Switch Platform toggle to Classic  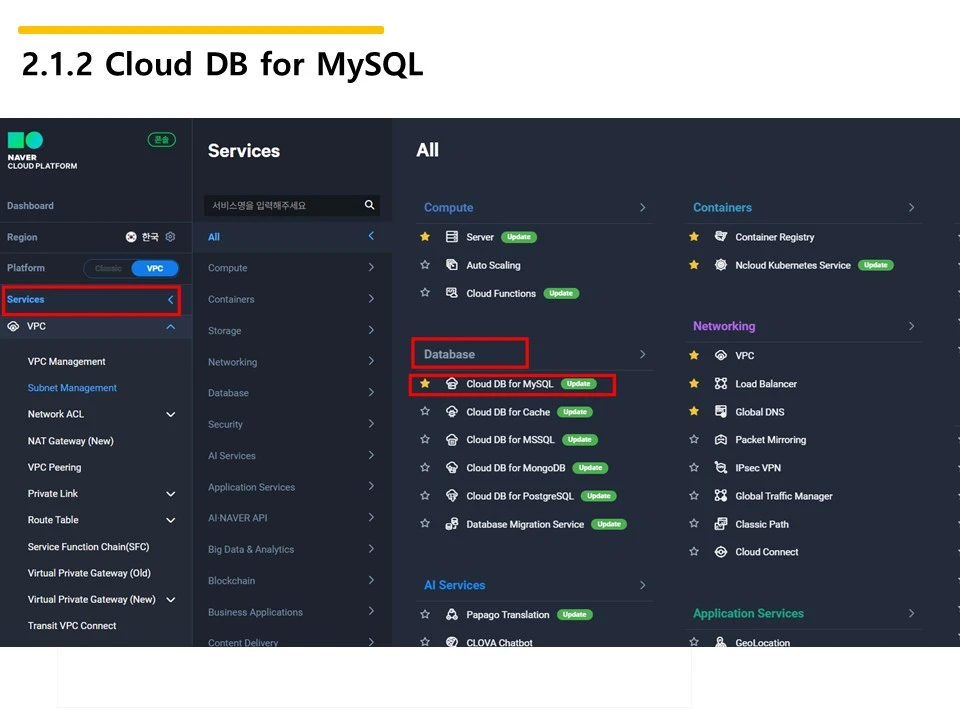click(108, 268)
